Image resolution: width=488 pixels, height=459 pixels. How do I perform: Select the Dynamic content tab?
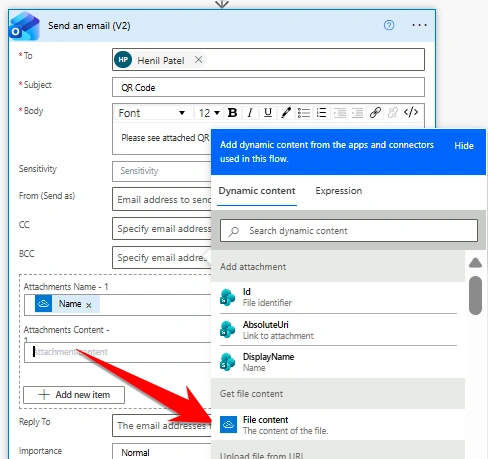(x=257, y=191)
